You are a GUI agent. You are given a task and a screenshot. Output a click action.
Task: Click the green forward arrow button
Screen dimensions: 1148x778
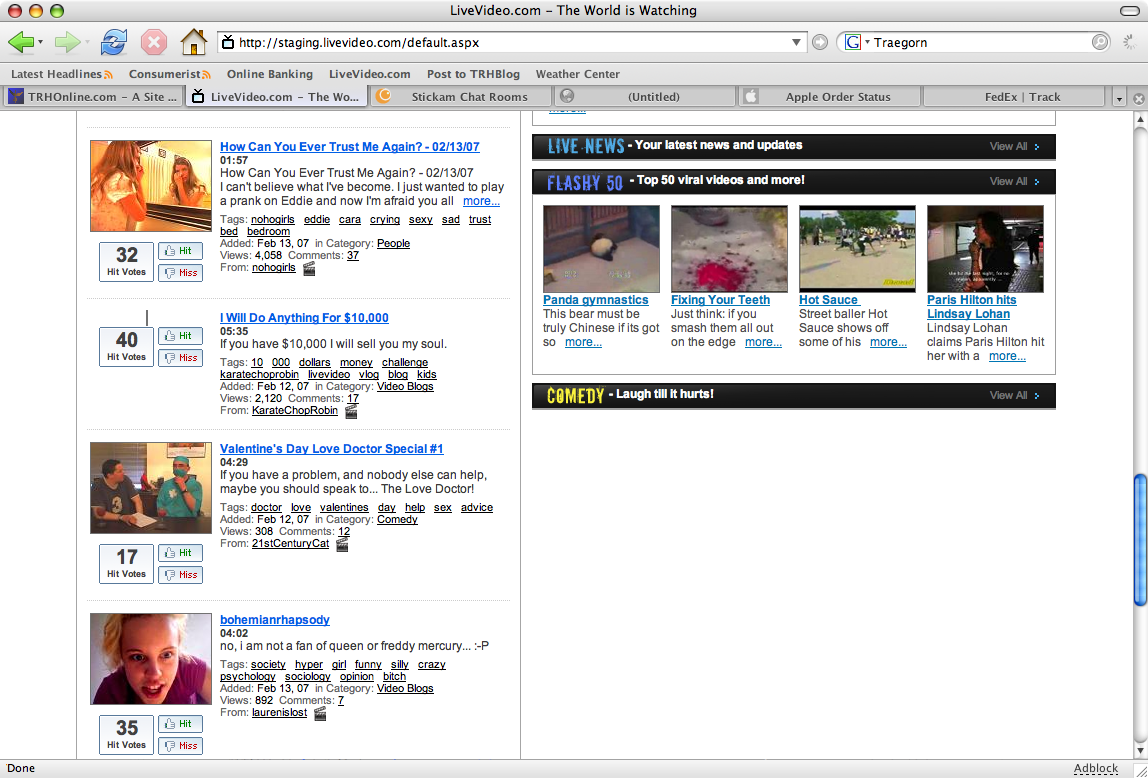coord(67,42)
